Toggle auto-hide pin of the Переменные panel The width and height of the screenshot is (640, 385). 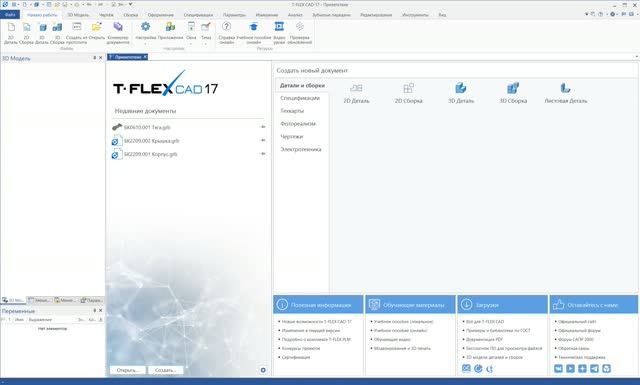(95, 311)
